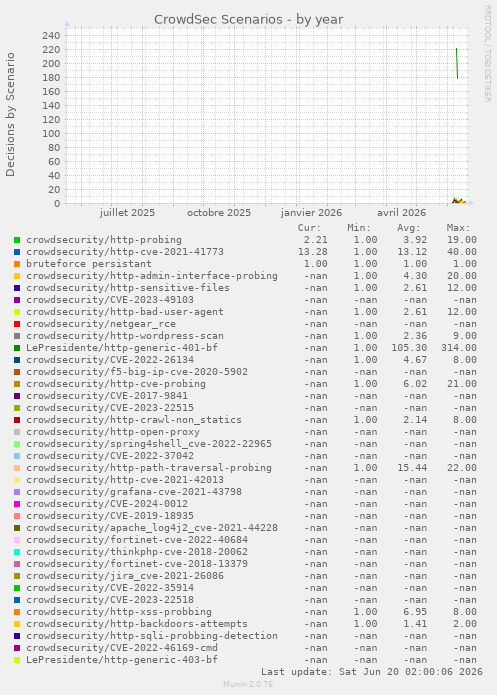497x695 pixels.
Task: Click the green swatch beside LePresidente/http-generic-401-bf
Action: (17, 348)
